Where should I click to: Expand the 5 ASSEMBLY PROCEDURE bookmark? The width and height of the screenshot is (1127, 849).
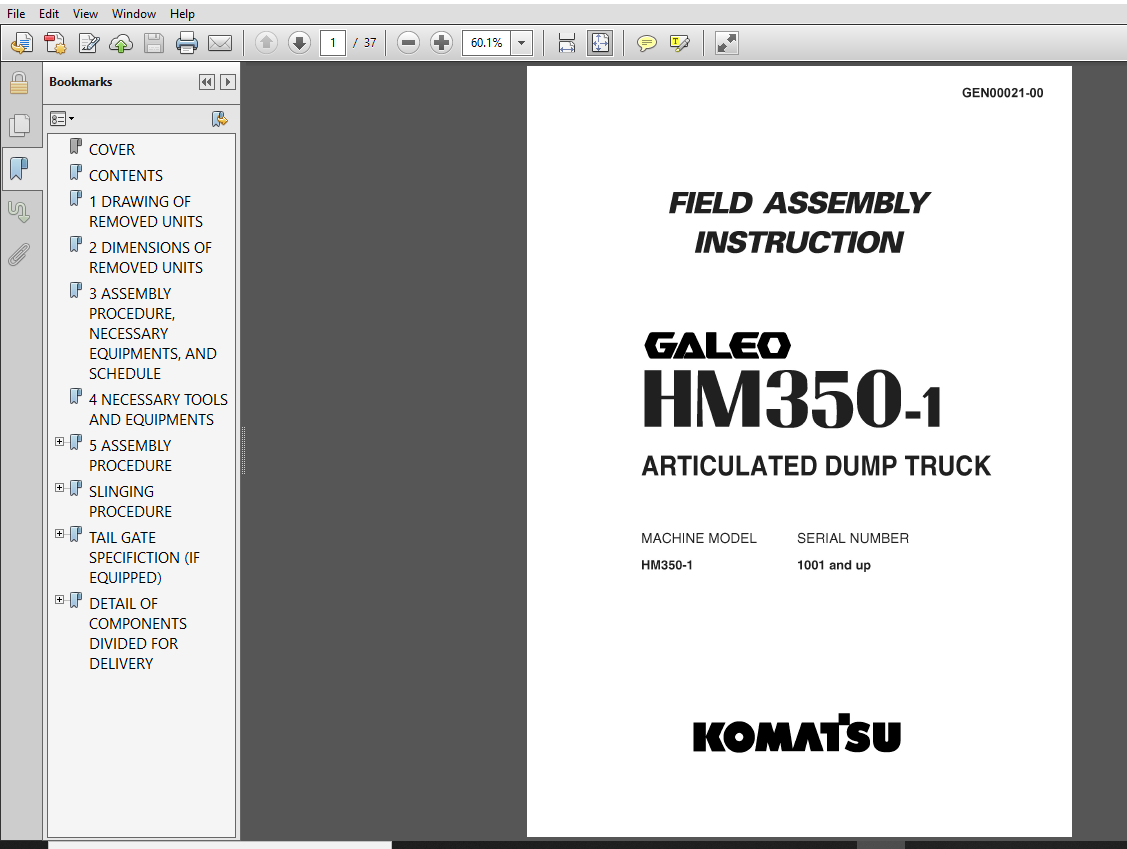coord(60,442)
